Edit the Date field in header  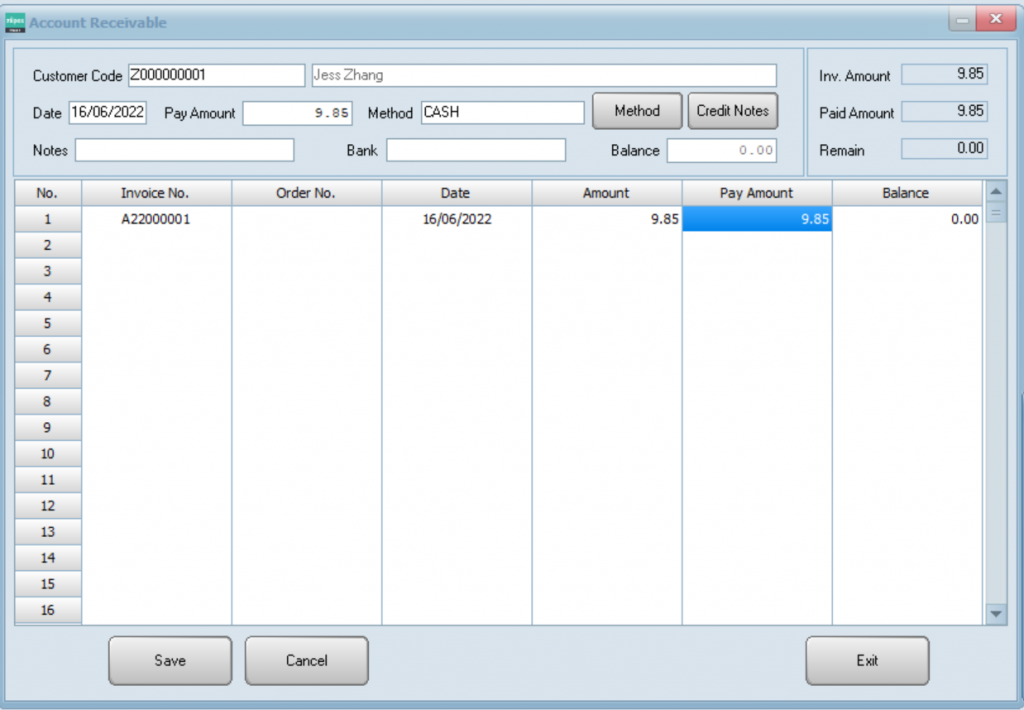108,113
